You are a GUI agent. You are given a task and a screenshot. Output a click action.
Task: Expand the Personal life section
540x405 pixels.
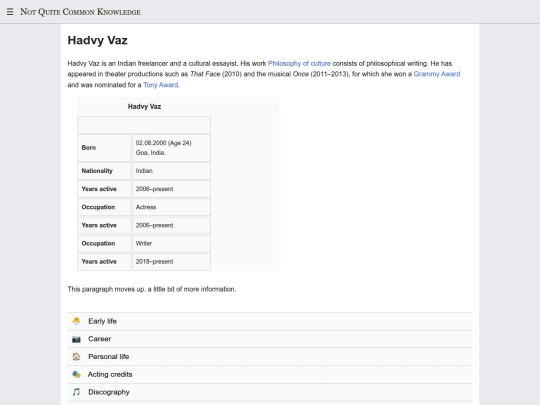coord(270,356)
